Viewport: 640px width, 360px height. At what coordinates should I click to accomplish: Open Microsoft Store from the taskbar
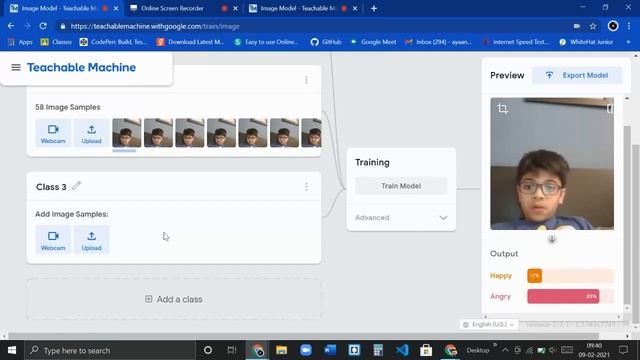426,350
